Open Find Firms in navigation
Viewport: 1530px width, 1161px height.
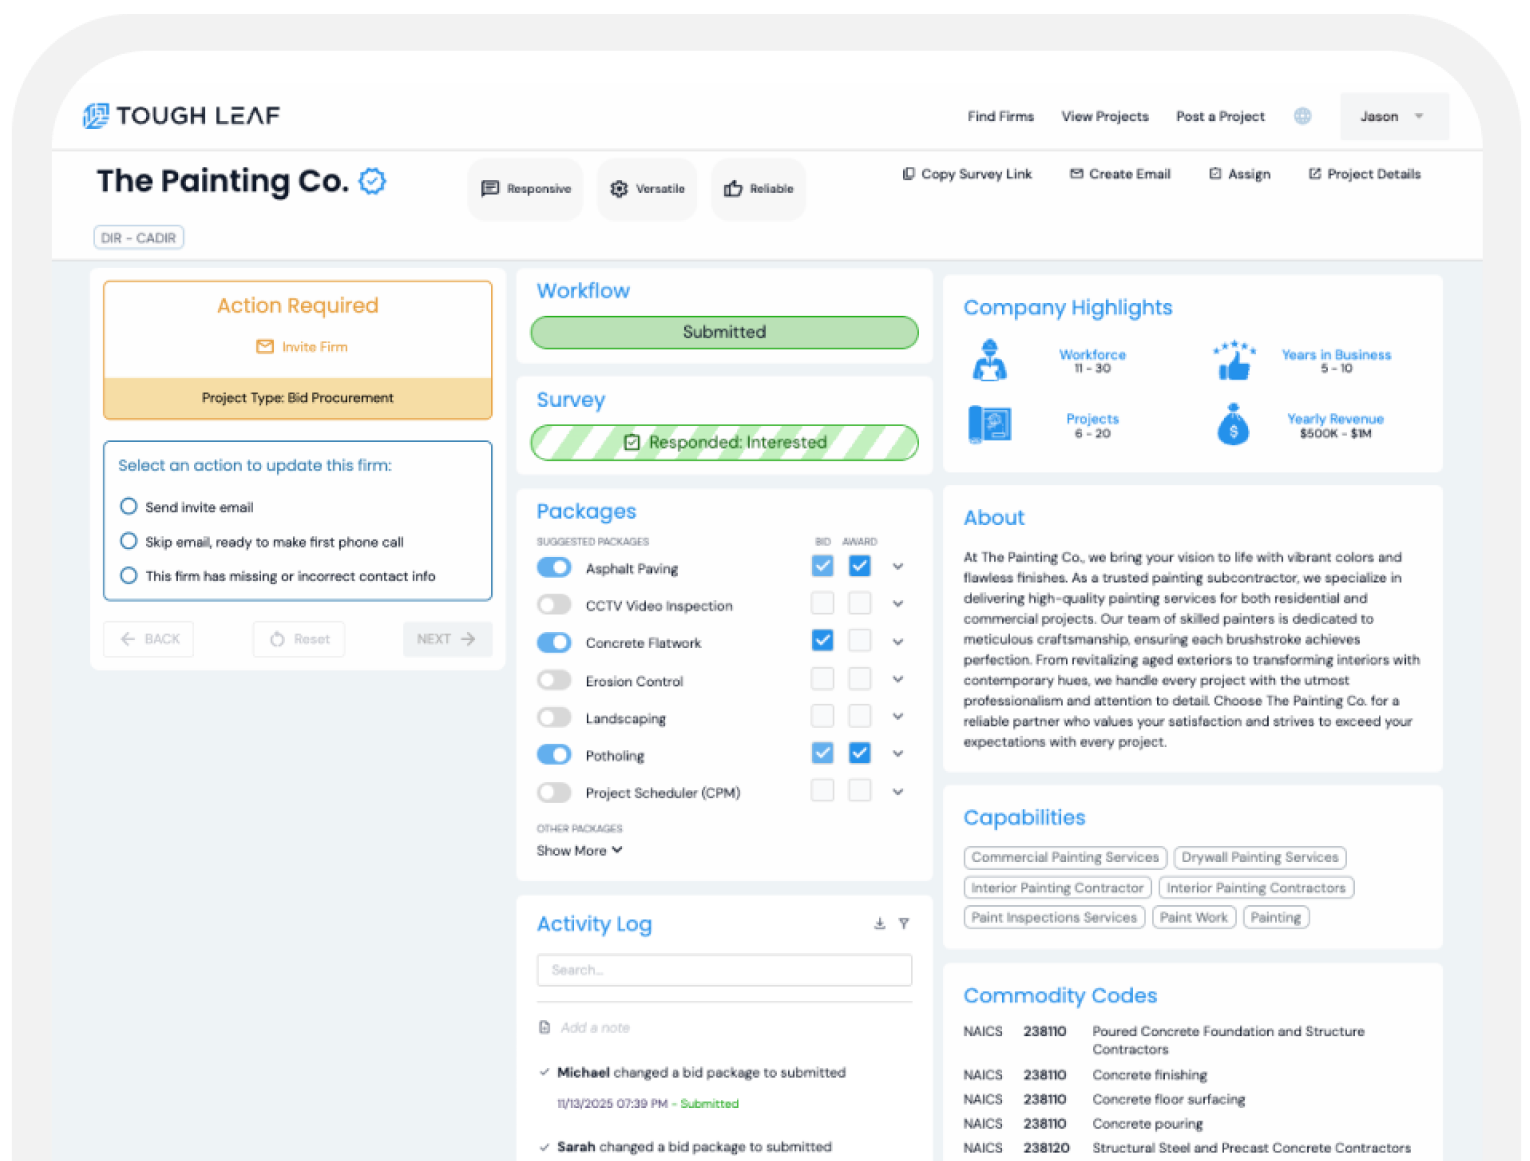click(x=1000, y=116)
